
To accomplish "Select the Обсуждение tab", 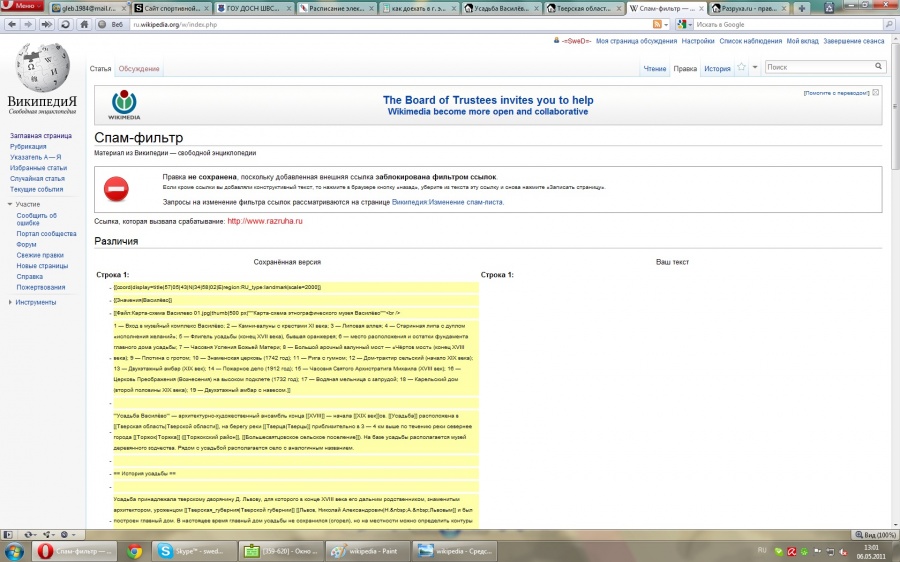I will 139,69.
